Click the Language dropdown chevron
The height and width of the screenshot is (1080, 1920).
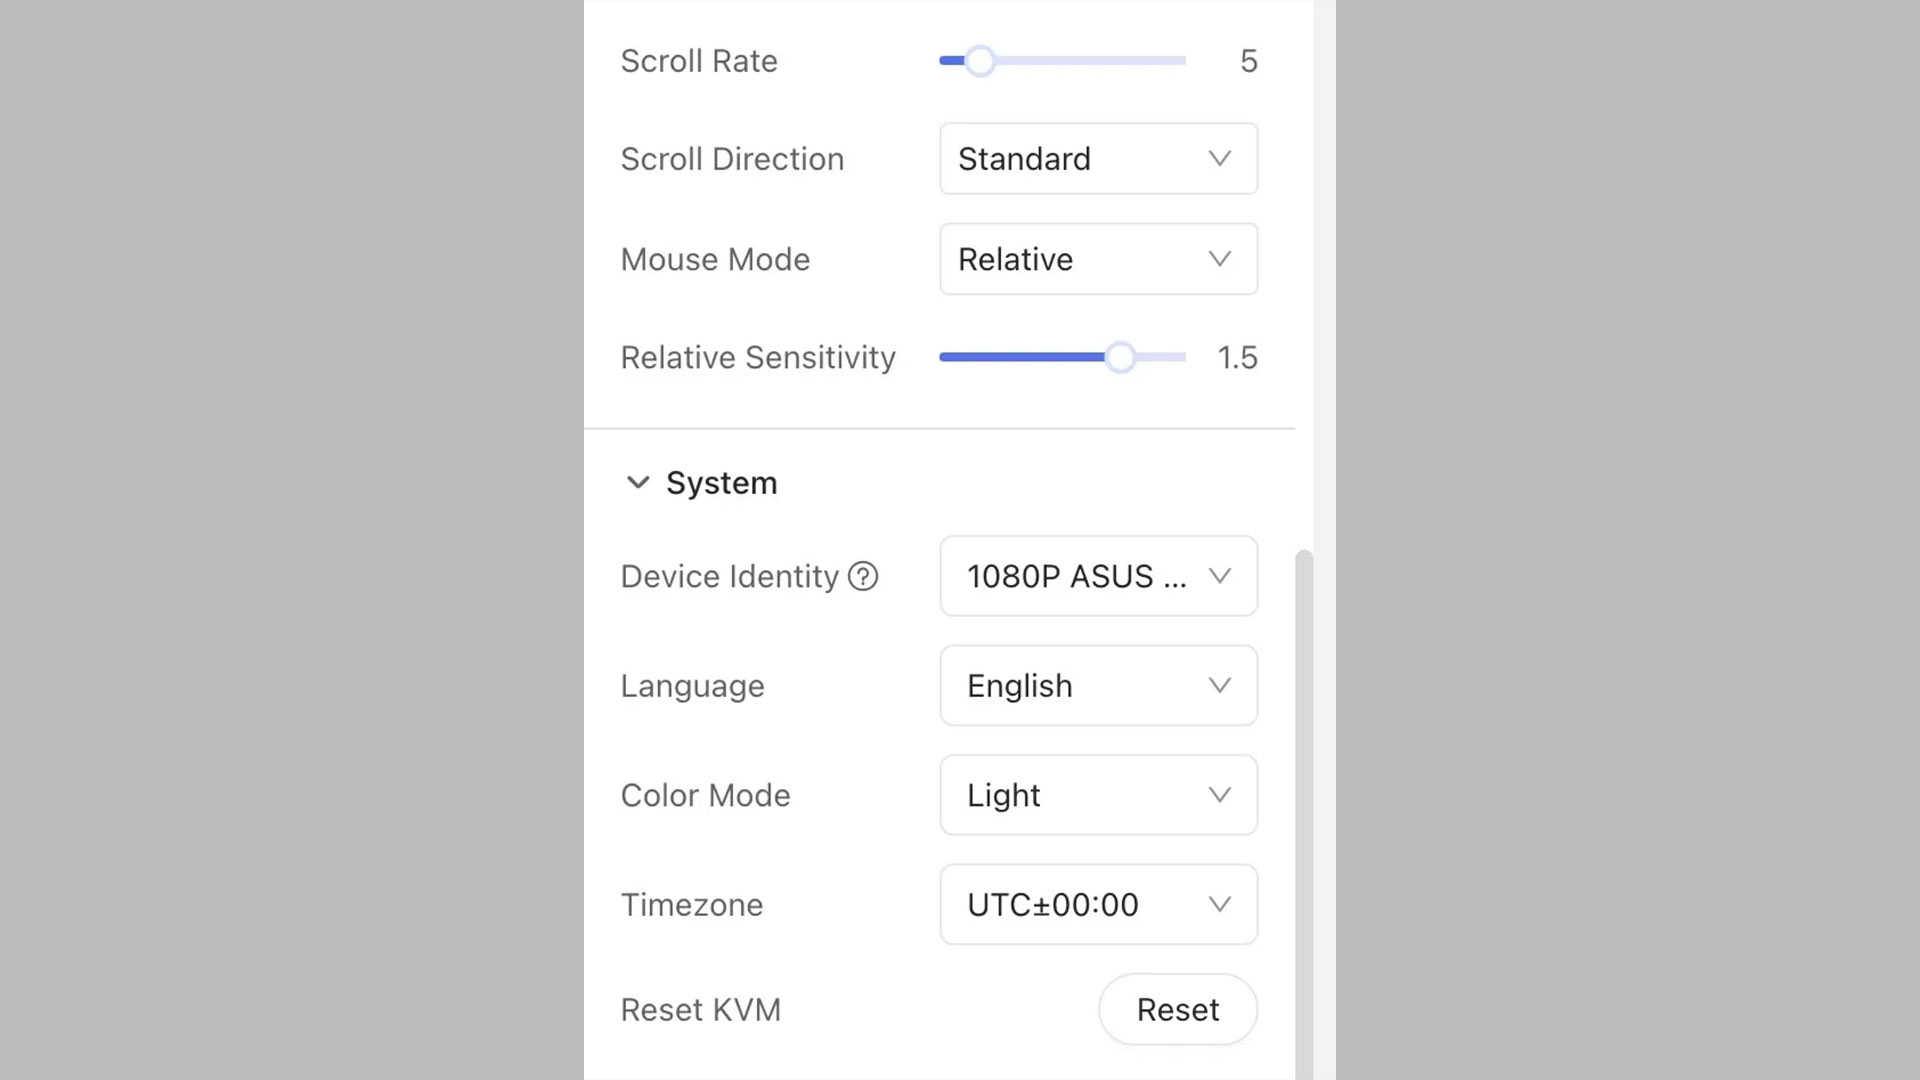(x=1218, y=686)
